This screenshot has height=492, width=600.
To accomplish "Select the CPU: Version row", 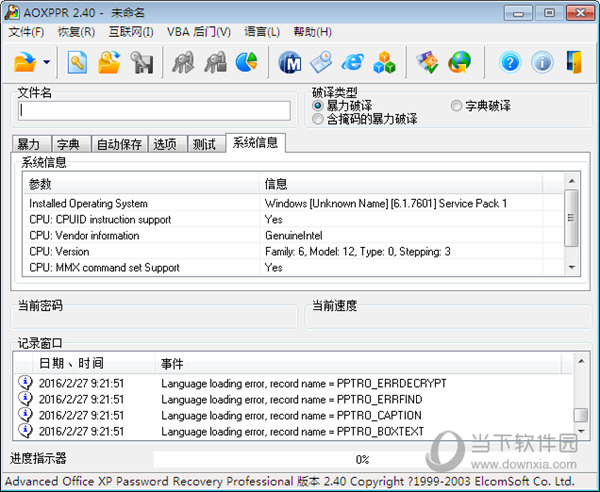I will [293, 251].
